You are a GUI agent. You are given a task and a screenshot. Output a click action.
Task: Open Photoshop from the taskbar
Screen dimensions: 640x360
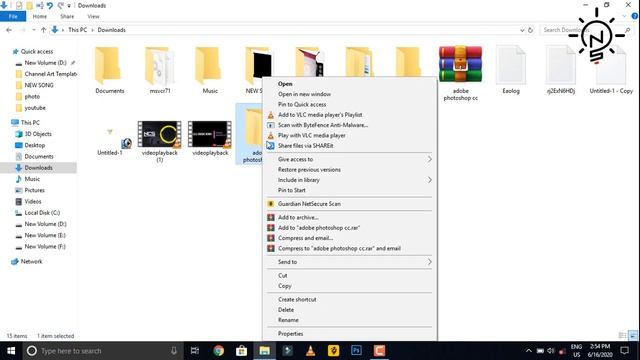click(x=356, y=351)
